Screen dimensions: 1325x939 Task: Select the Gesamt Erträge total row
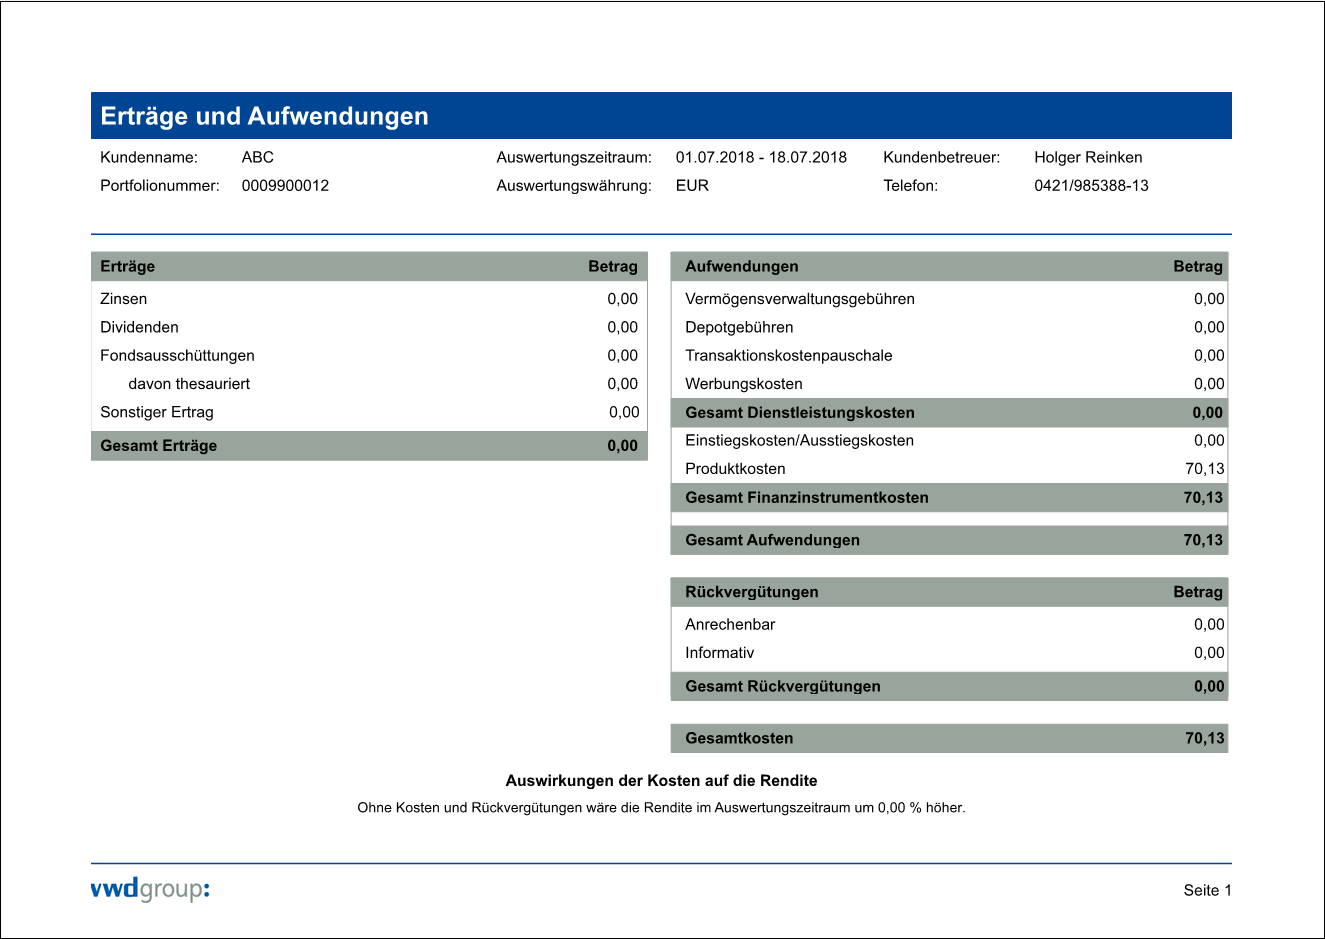click(369, 446)
